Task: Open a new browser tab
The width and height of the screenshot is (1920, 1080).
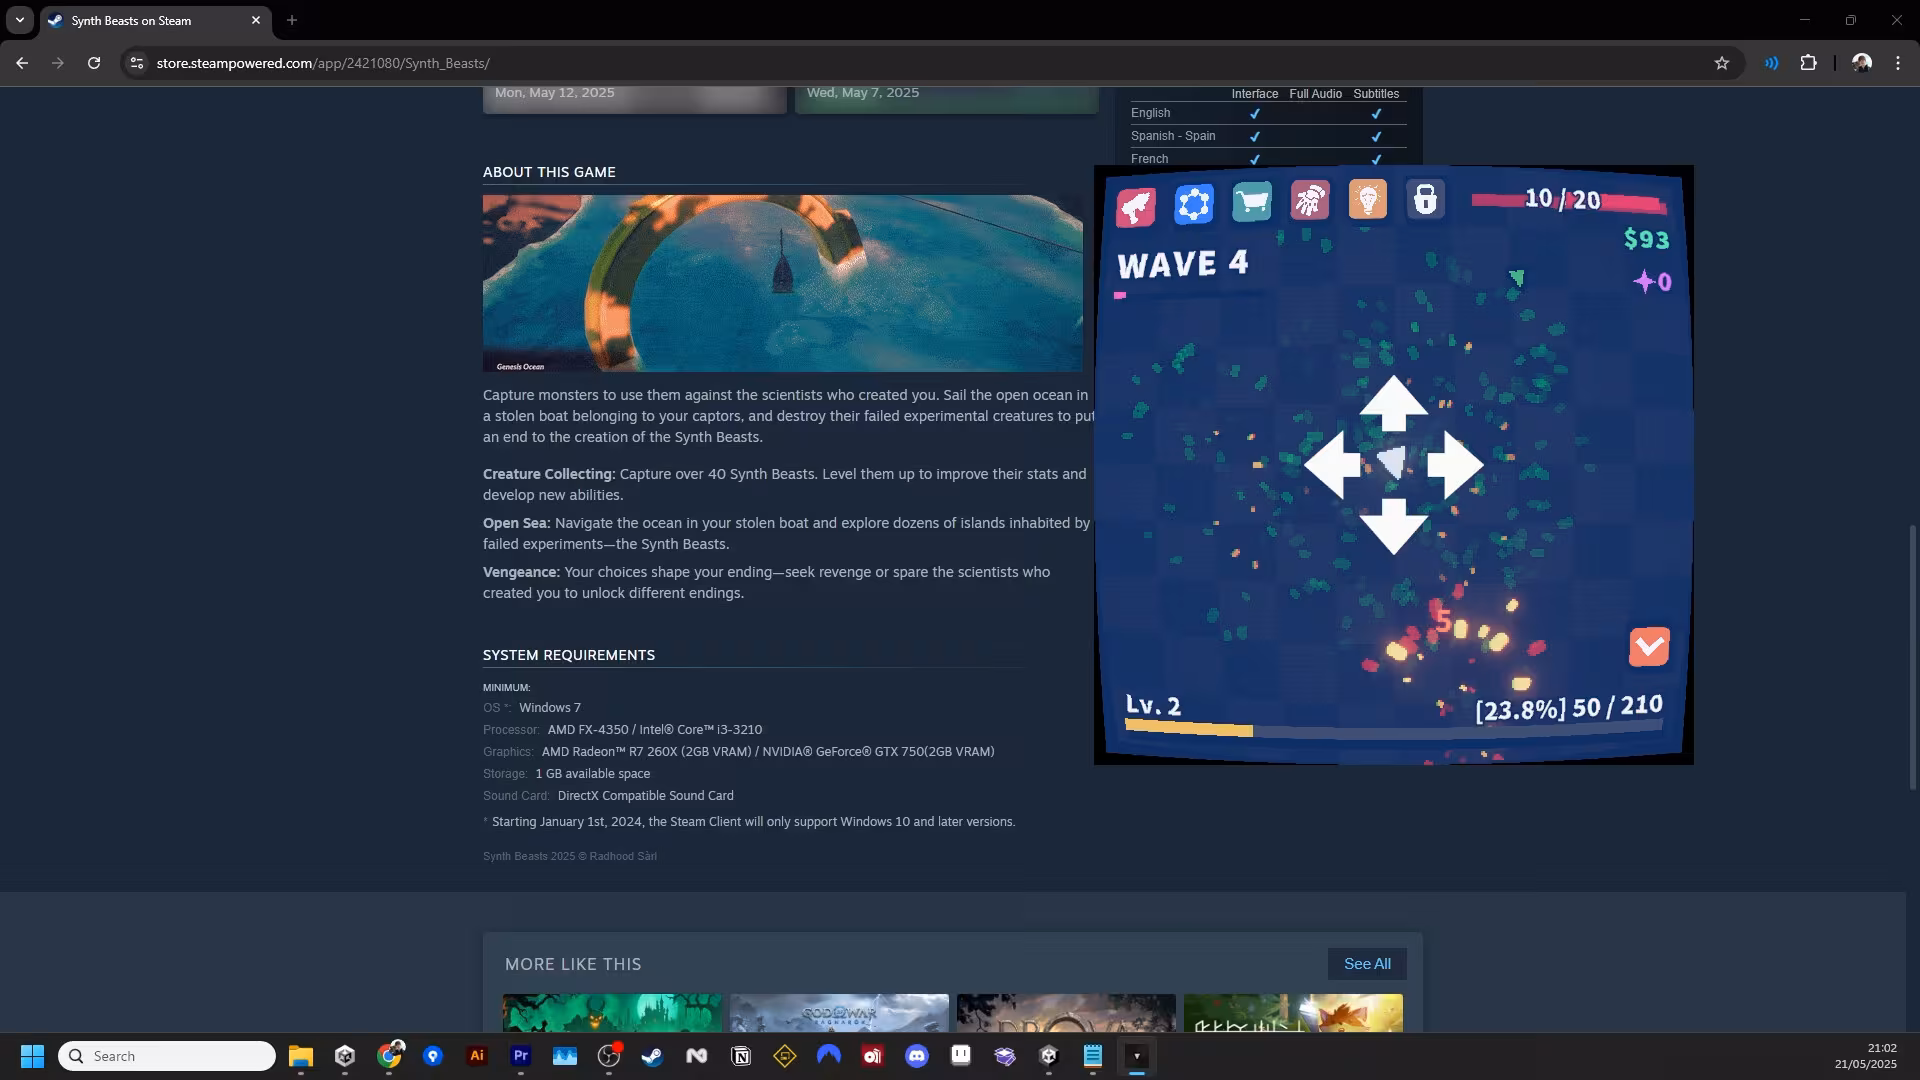Action: click(292, 20)
